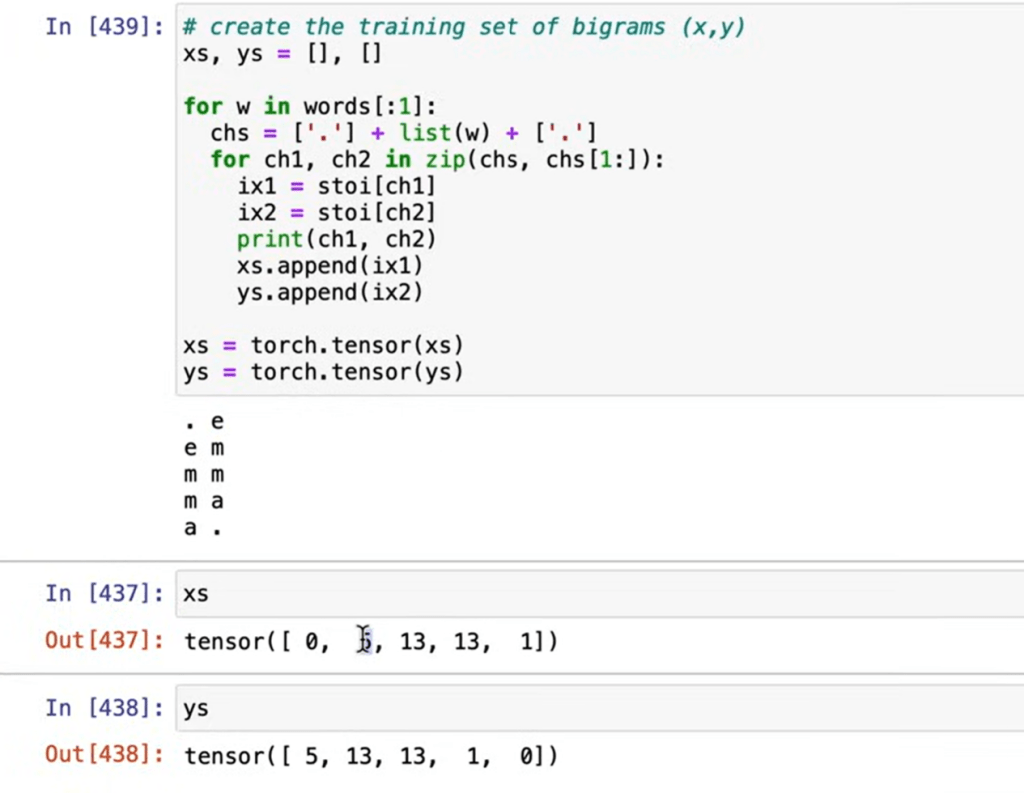Click the 'ys = torch.tensor(ys)' line

tap(324, 372)
